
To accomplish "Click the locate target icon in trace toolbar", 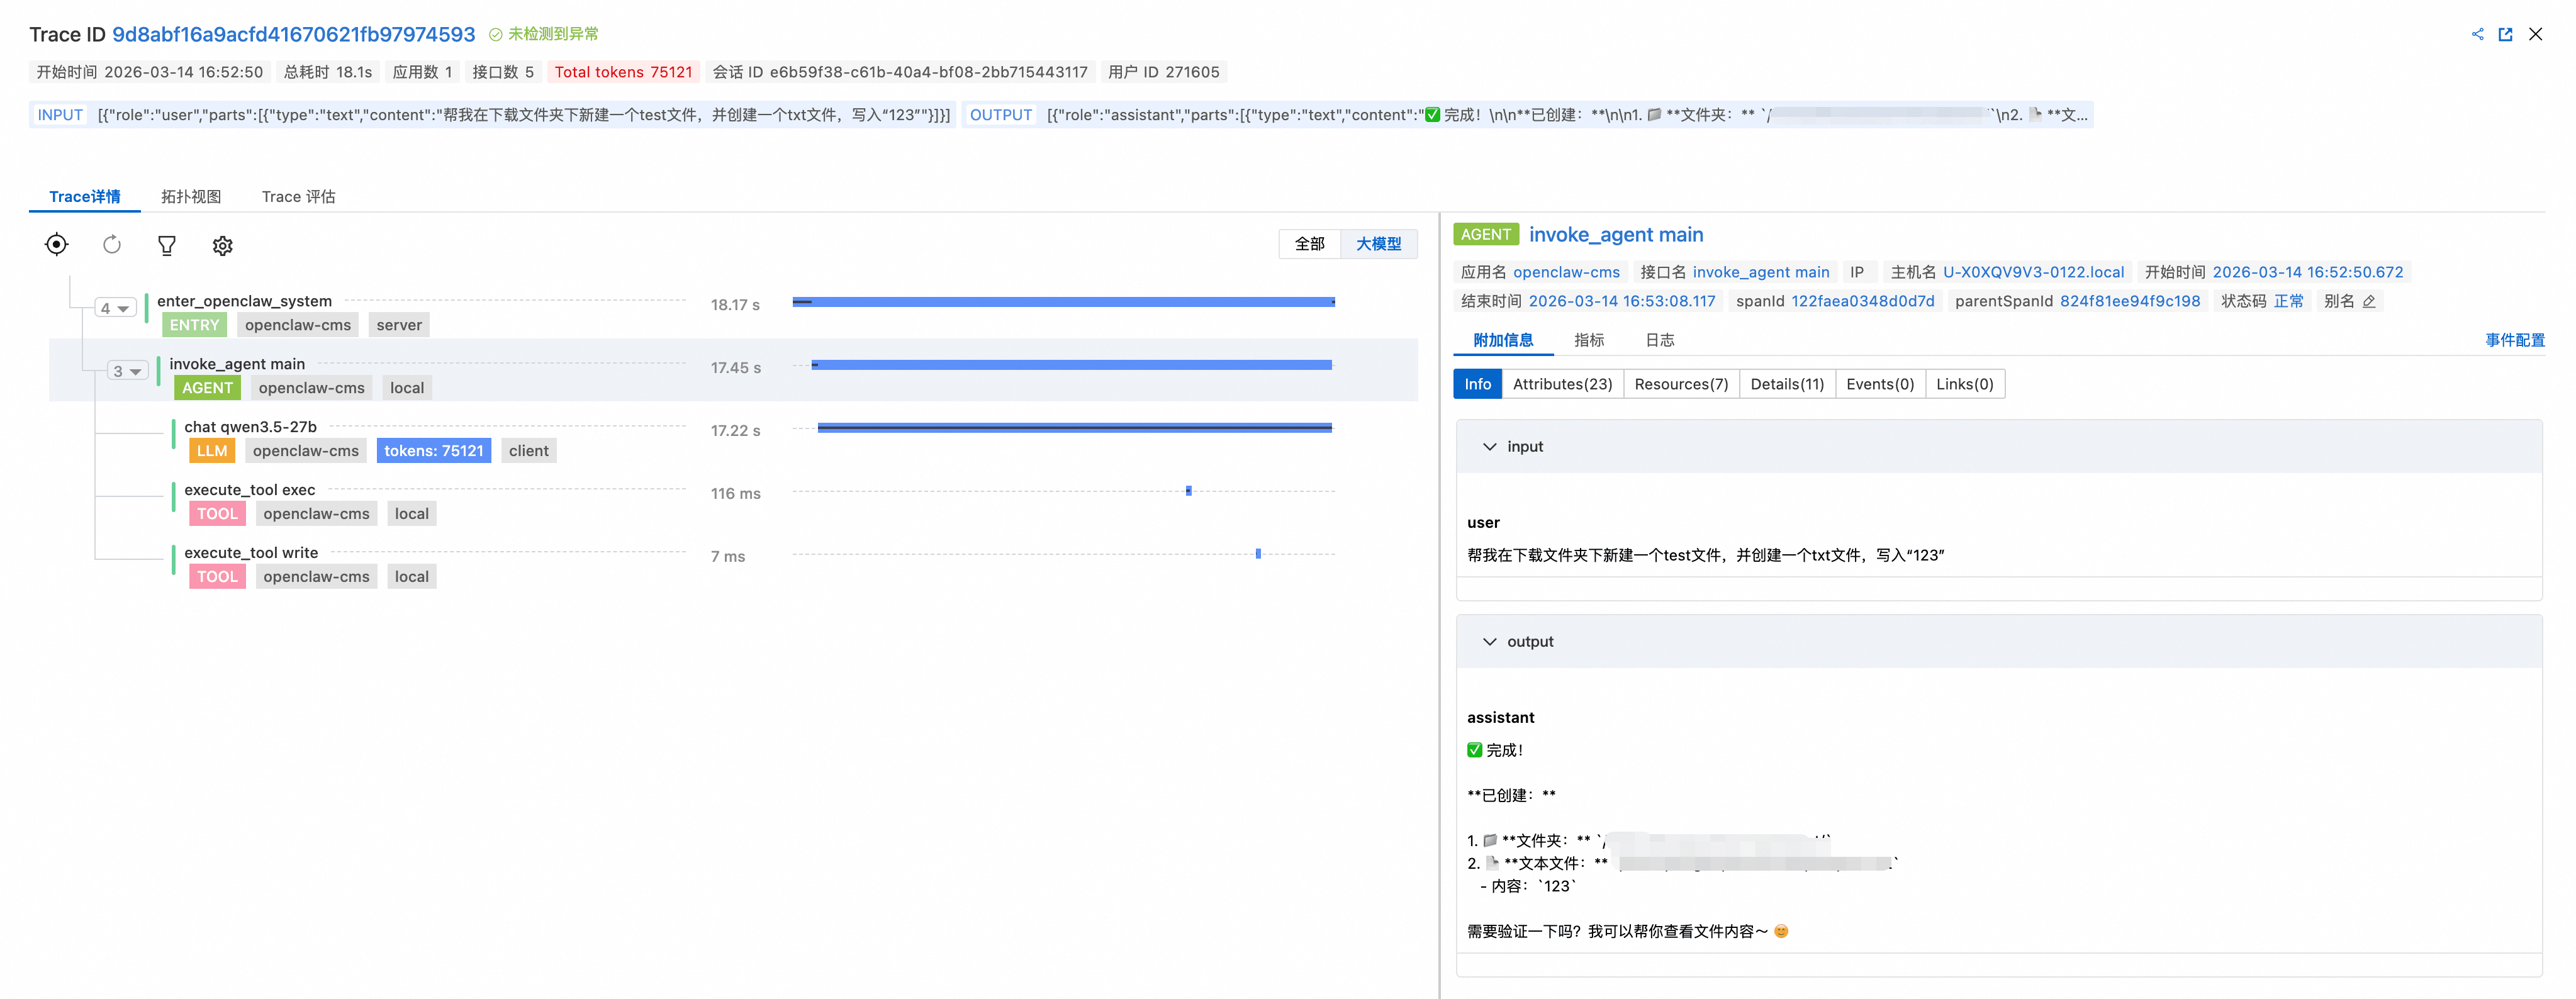I will [57, 245].
